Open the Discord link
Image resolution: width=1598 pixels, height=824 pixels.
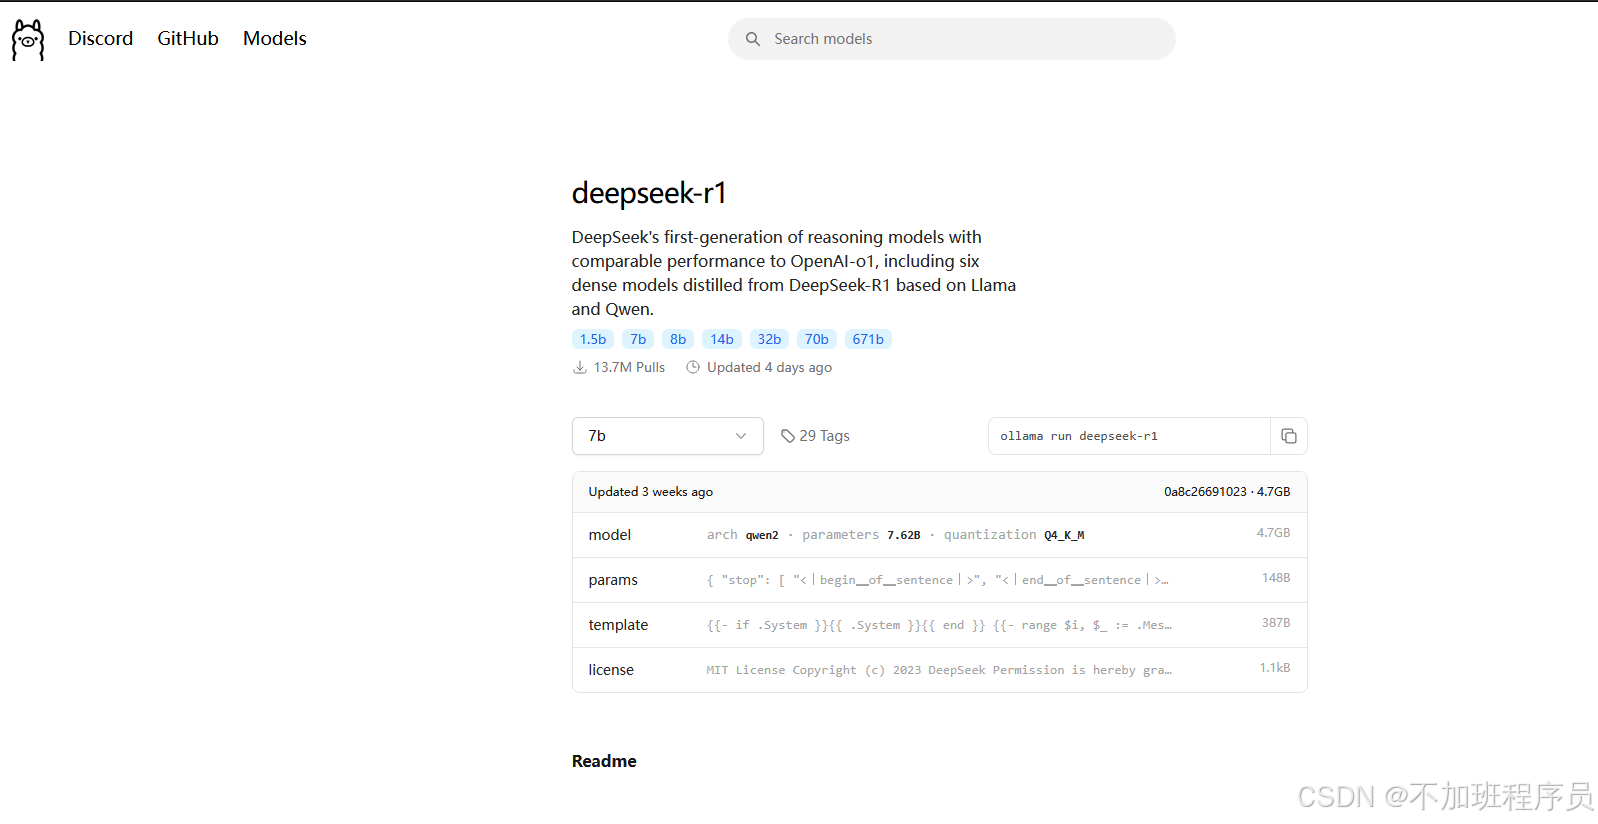pyautogui.click(x=100, y=39)
